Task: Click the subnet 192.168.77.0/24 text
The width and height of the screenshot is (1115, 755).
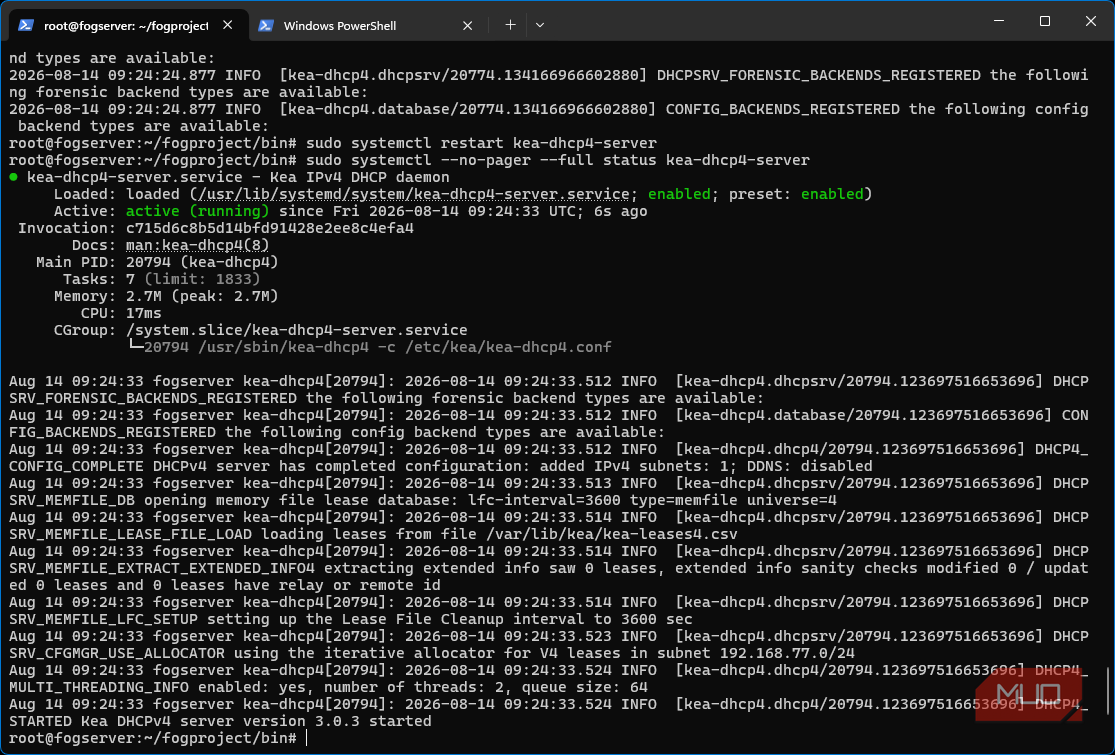Action: point(787,653)
